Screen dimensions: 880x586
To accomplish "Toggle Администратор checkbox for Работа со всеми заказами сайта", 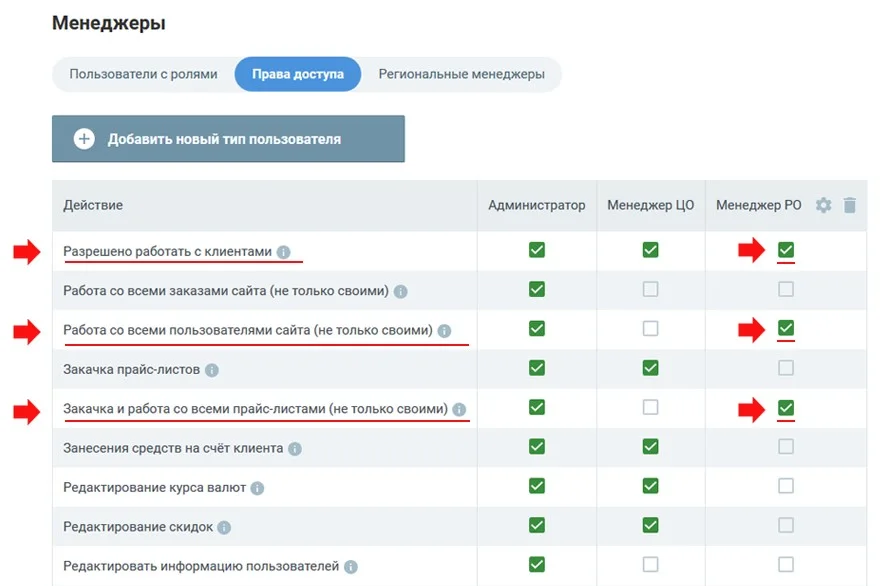I will pos(537,289).
